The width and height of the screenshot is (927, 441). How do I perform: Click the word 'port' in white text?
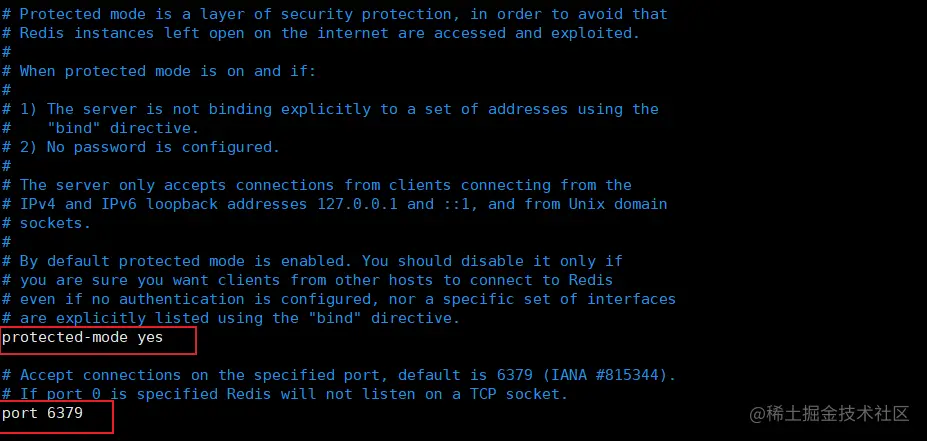20,413
